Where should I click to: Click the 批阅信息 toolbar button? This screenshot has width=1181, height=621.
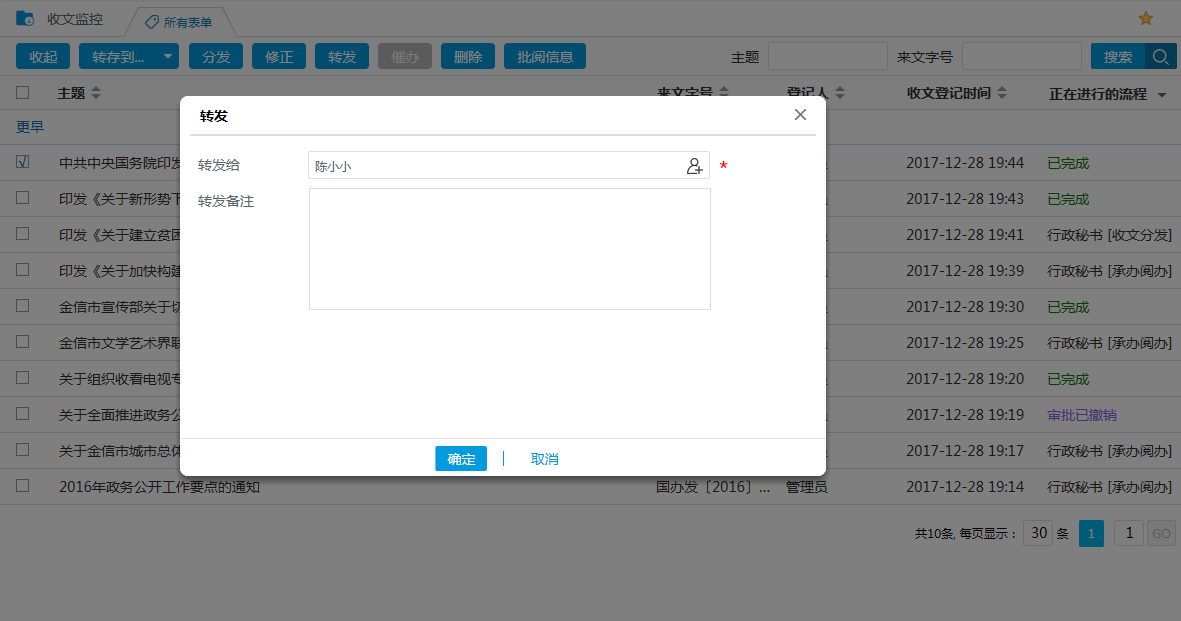pyautogui.click(x=544, y=57)
